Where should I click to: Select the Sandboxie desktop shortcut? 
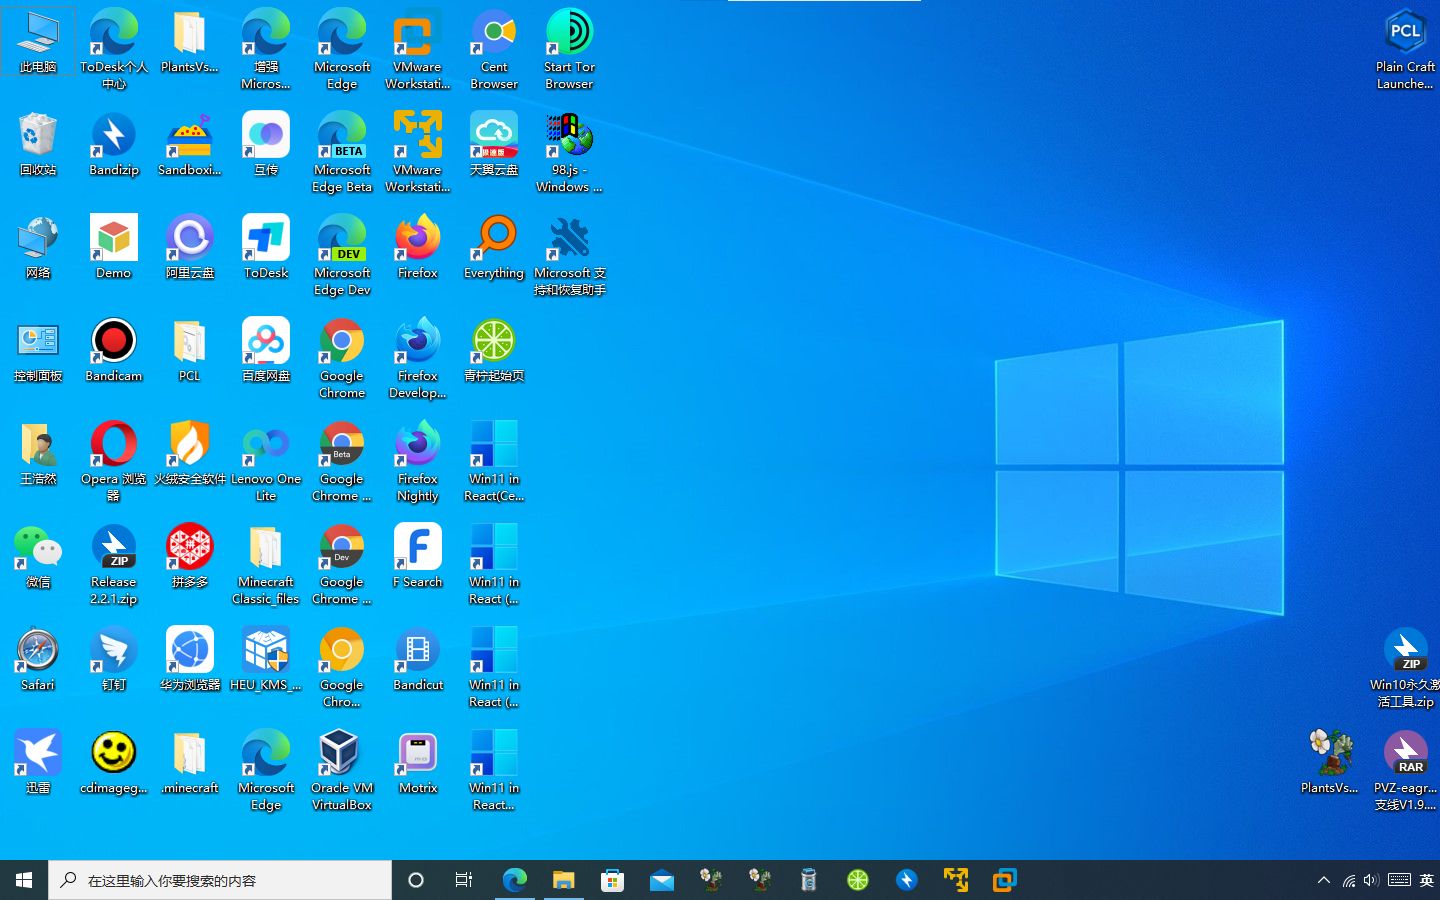(190, 145)
